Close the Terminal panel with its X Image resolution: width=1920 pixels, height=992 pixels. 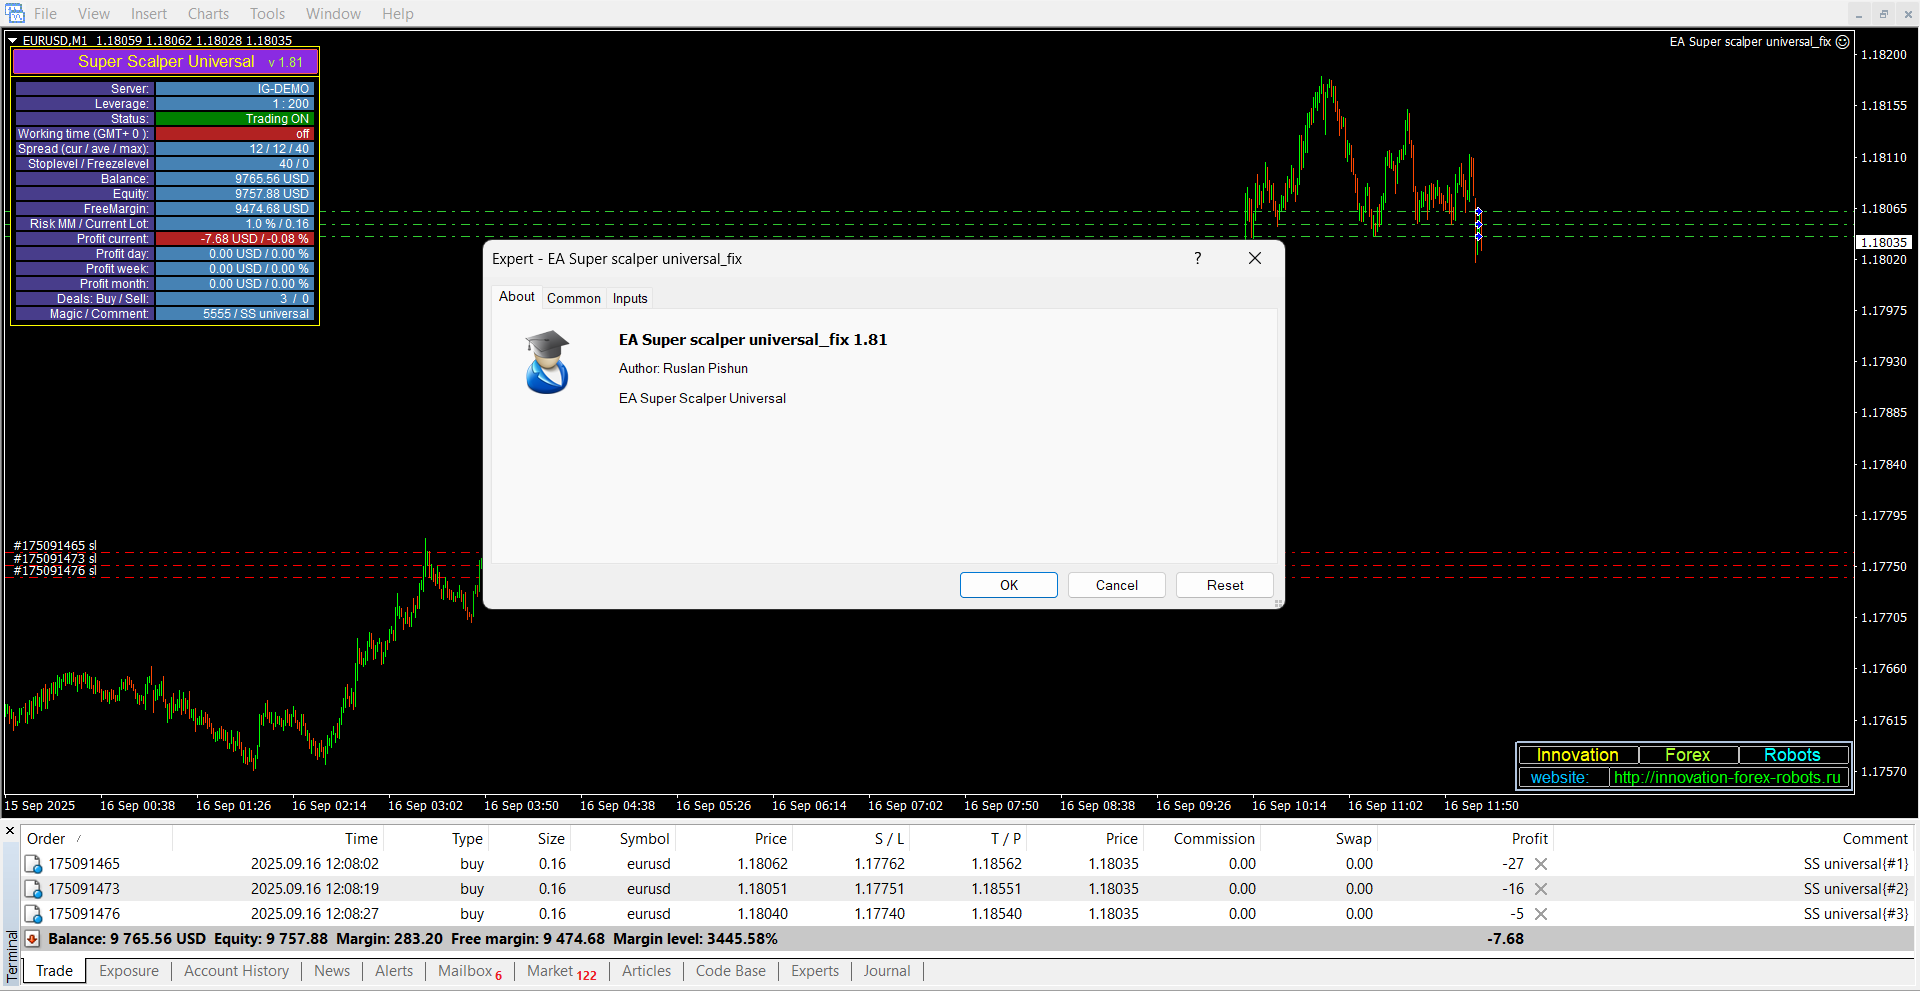click(x=11, y=831)
